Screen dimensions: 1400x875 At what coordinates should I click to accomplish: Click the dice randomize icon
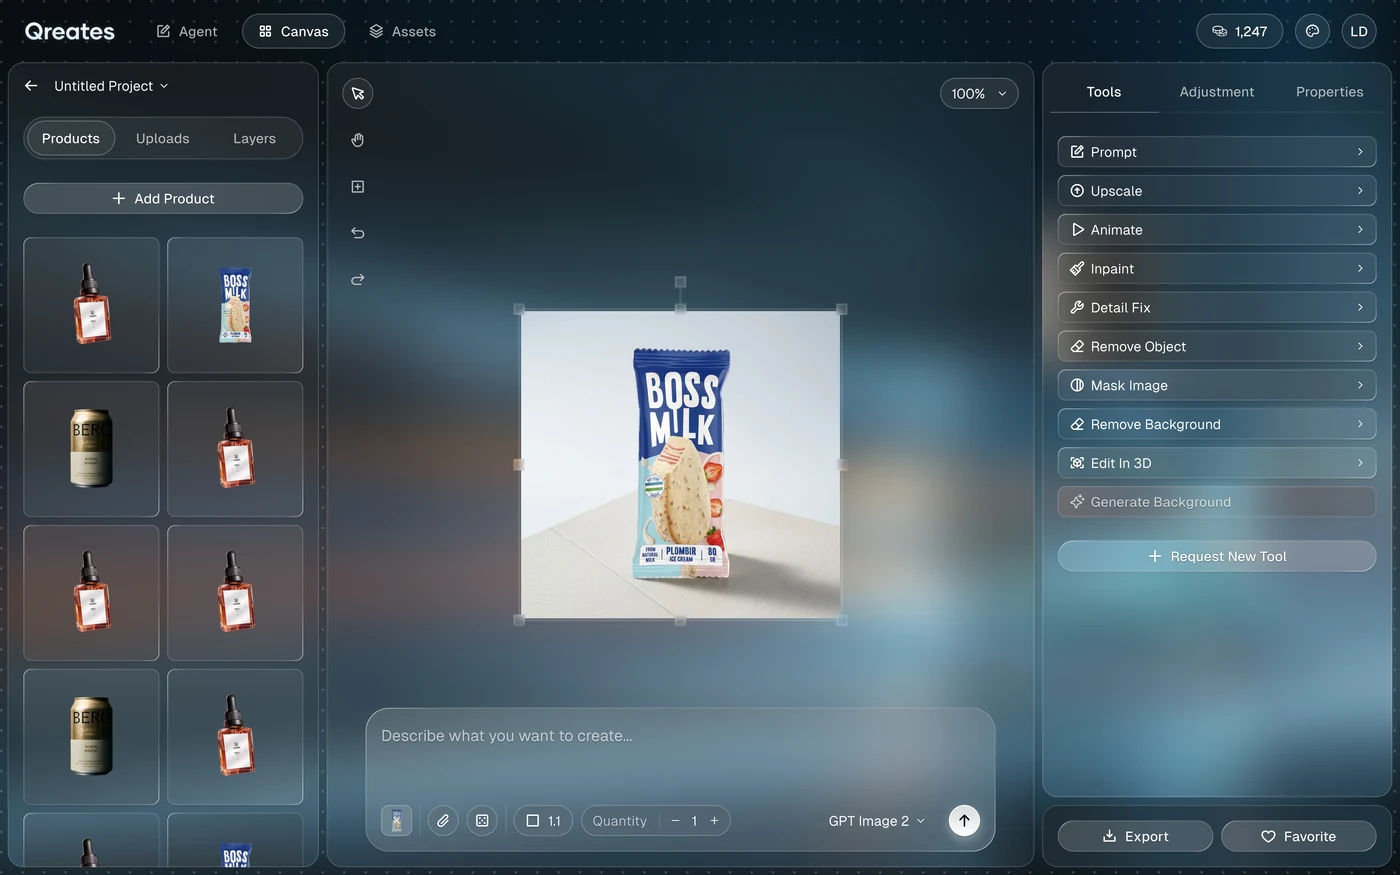pyautogui.click(x=482, y=821)
